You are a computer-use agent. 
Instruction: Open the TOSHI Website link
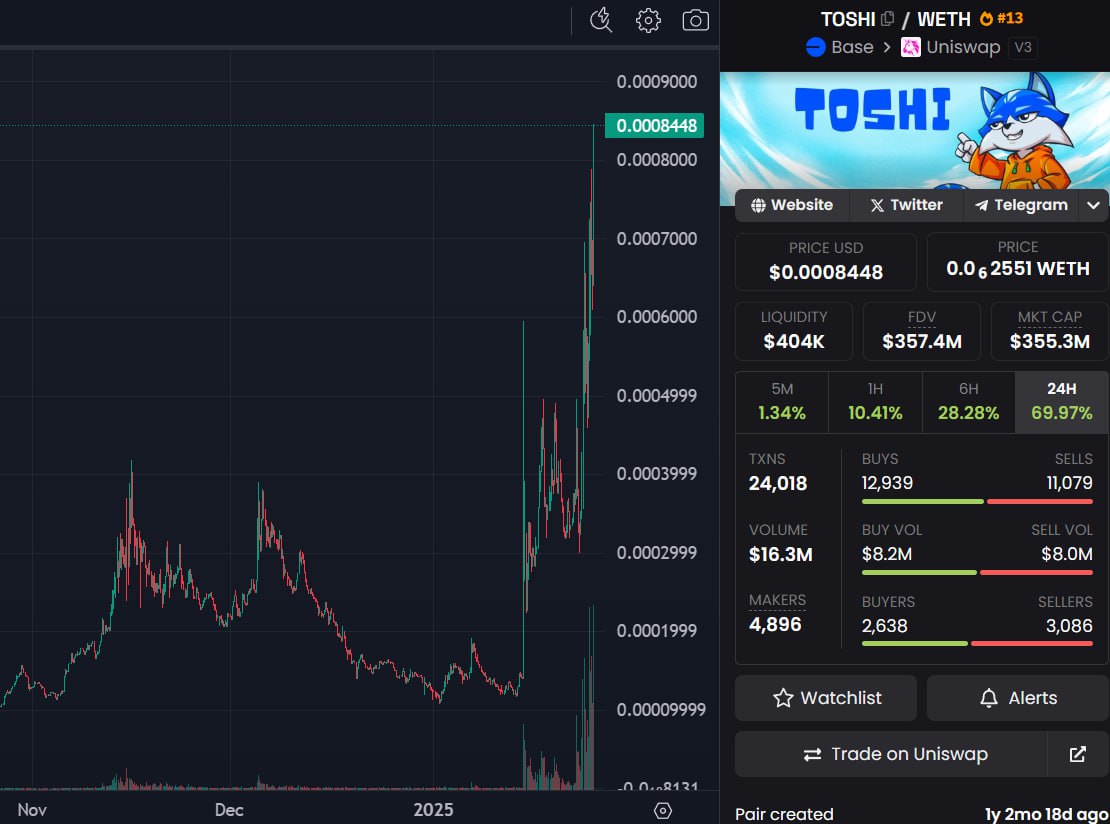pyautogui.click(x=791, y=205)
